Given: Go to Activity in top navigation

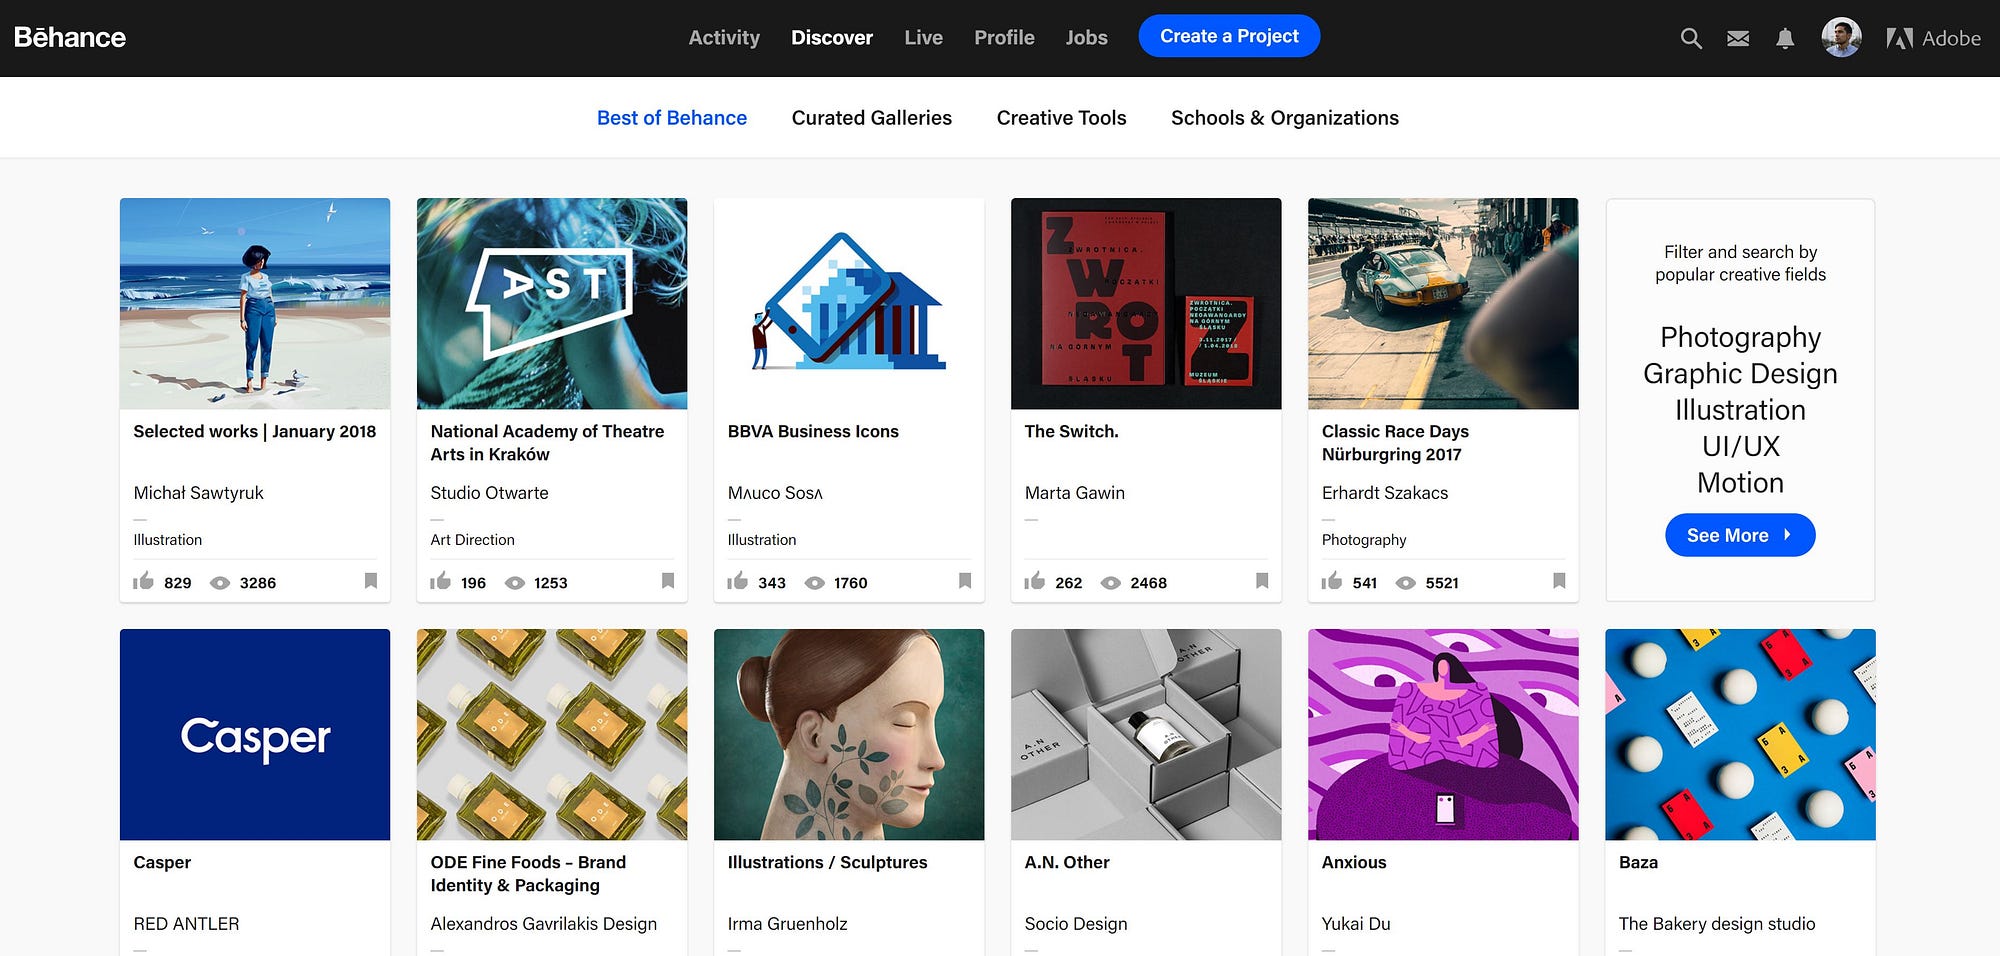Looking at the screenshot, I should point(724,38).
